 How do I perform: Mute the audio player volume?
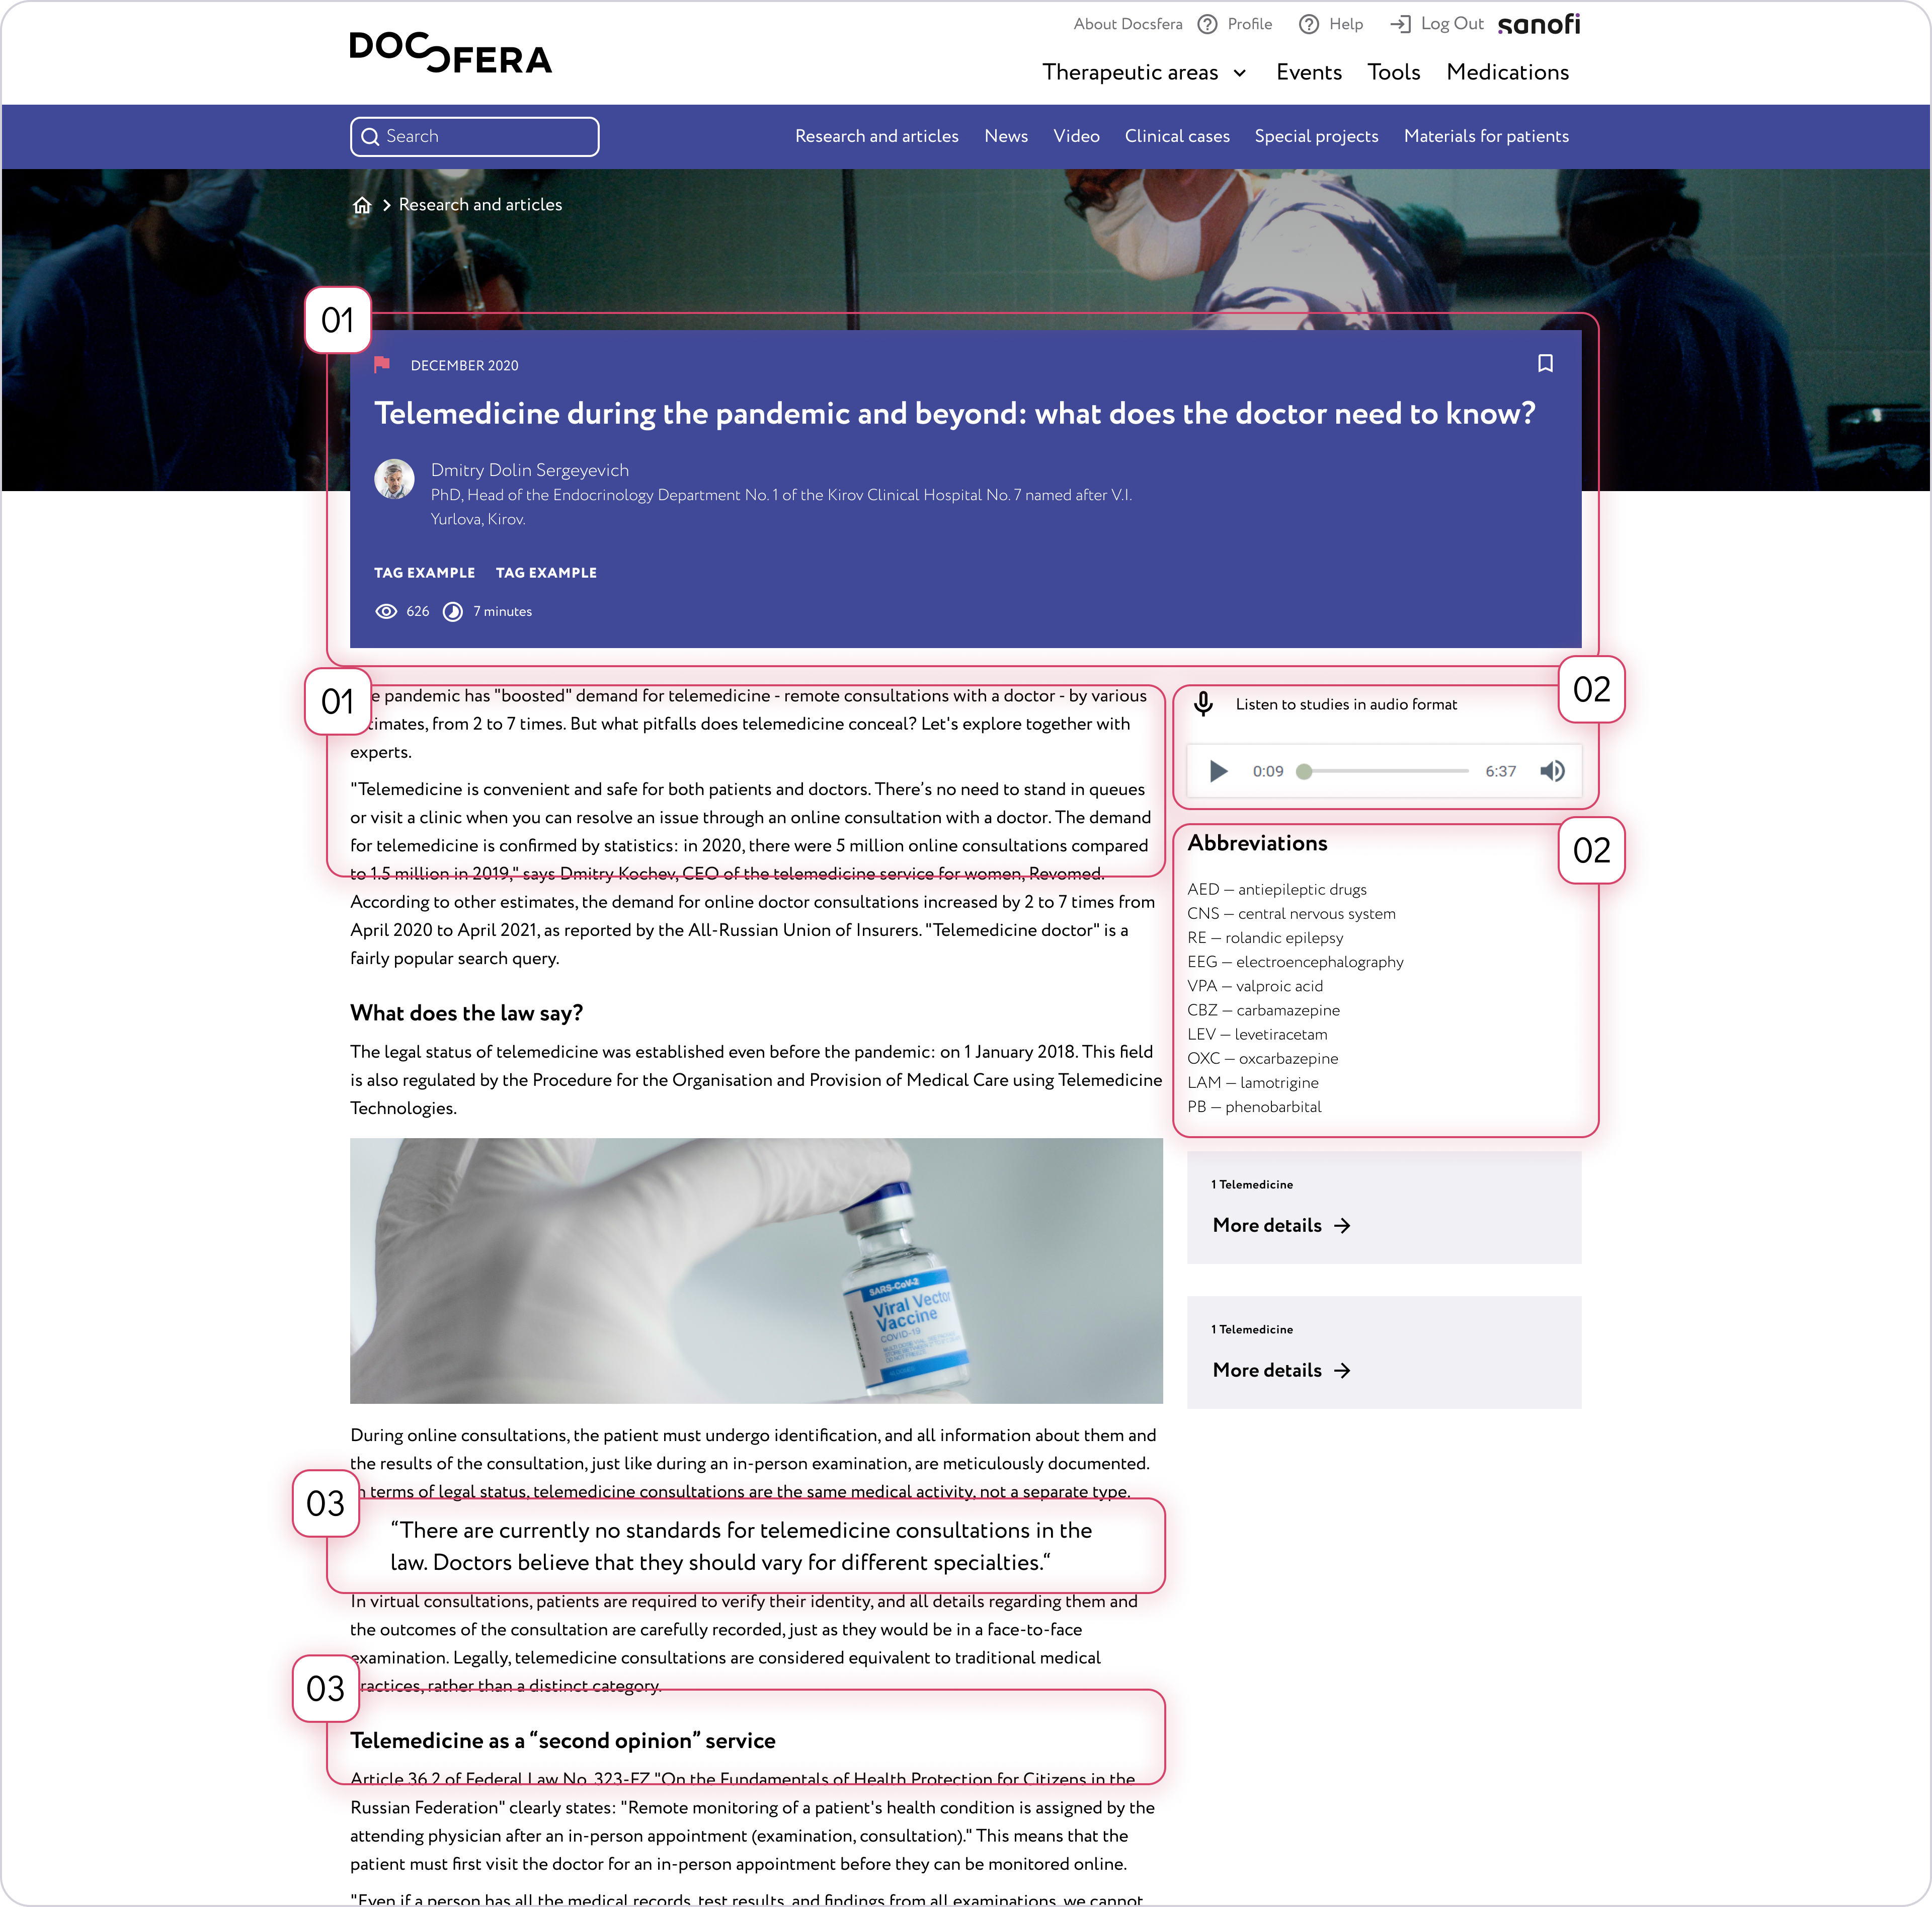point(1552,771)
